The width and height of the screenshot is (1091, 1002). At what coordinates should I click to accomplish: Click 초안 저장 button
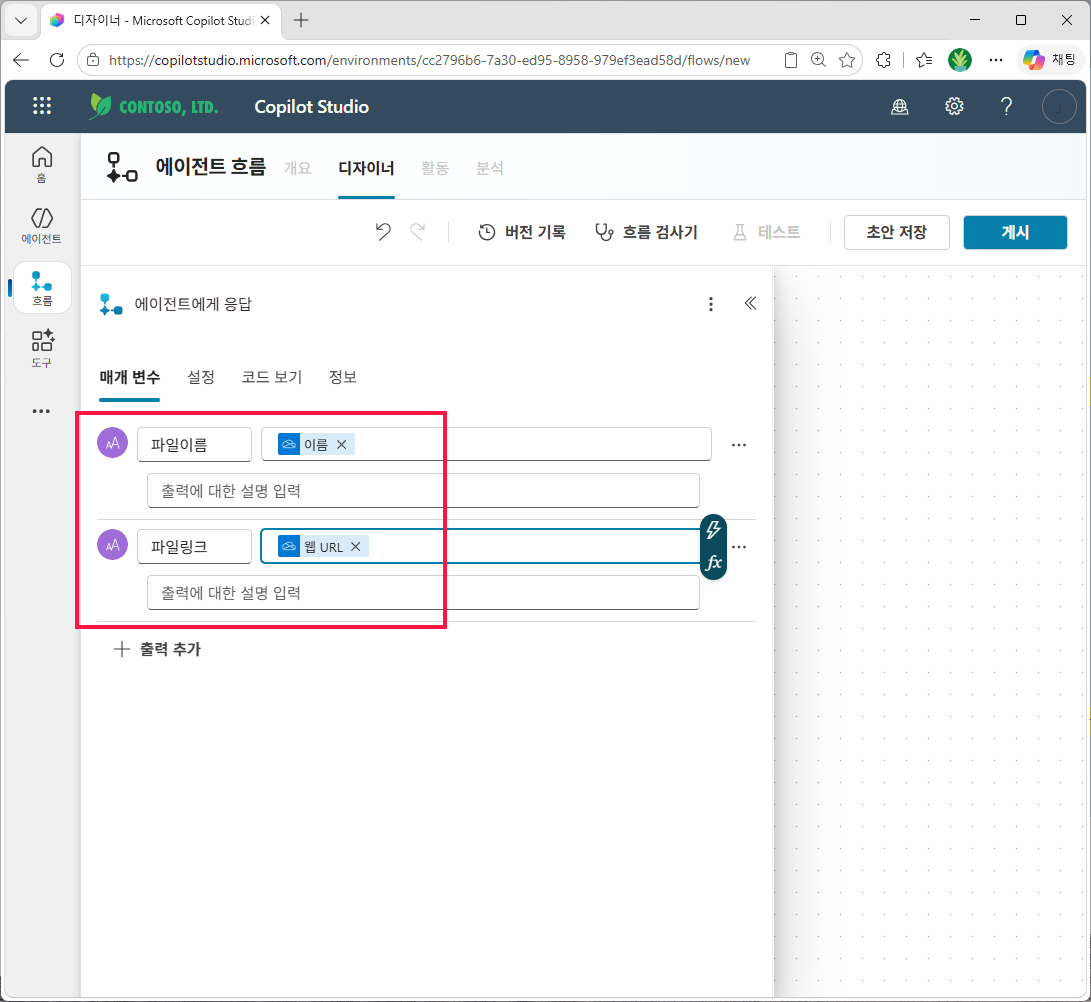coord(896,232)
